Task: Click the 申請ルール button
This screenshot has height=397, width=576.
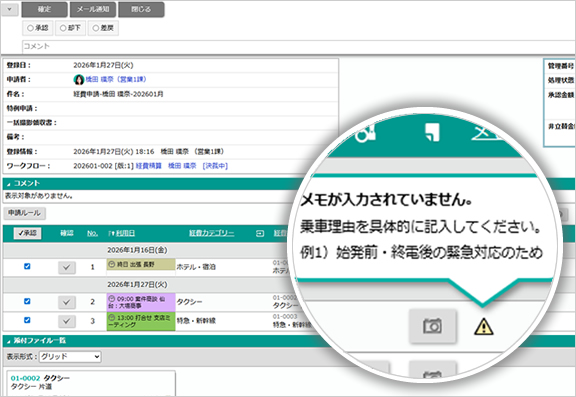Action: 25,213
